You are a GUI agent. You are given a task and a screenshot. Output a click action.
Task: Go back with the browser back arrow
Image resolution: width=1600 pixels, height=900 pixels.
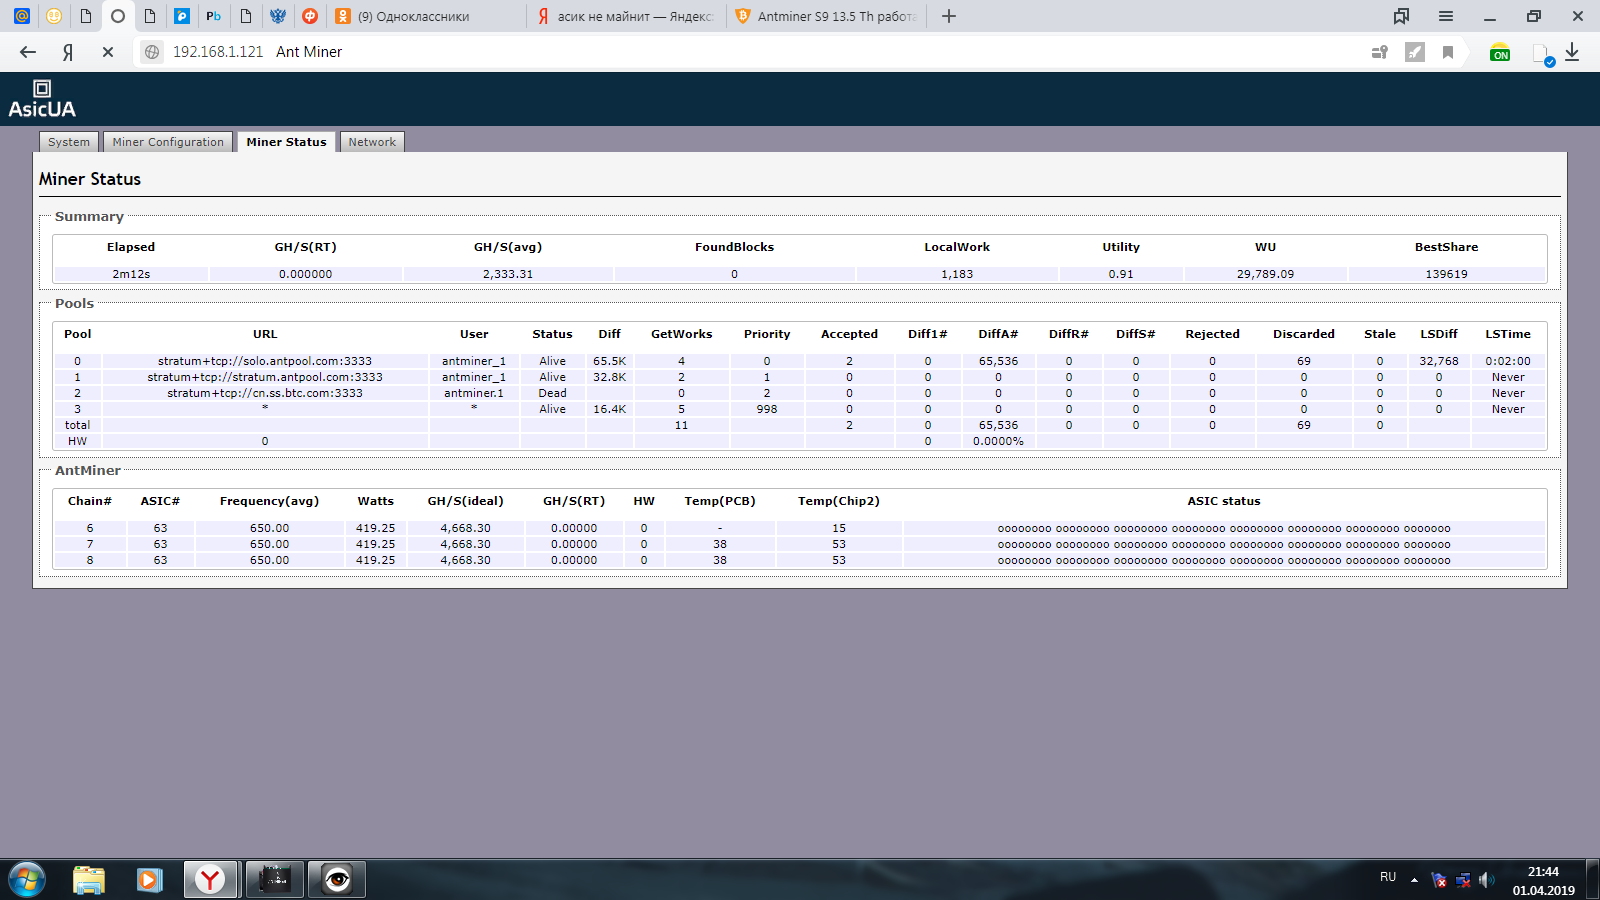tap(28, 52)
